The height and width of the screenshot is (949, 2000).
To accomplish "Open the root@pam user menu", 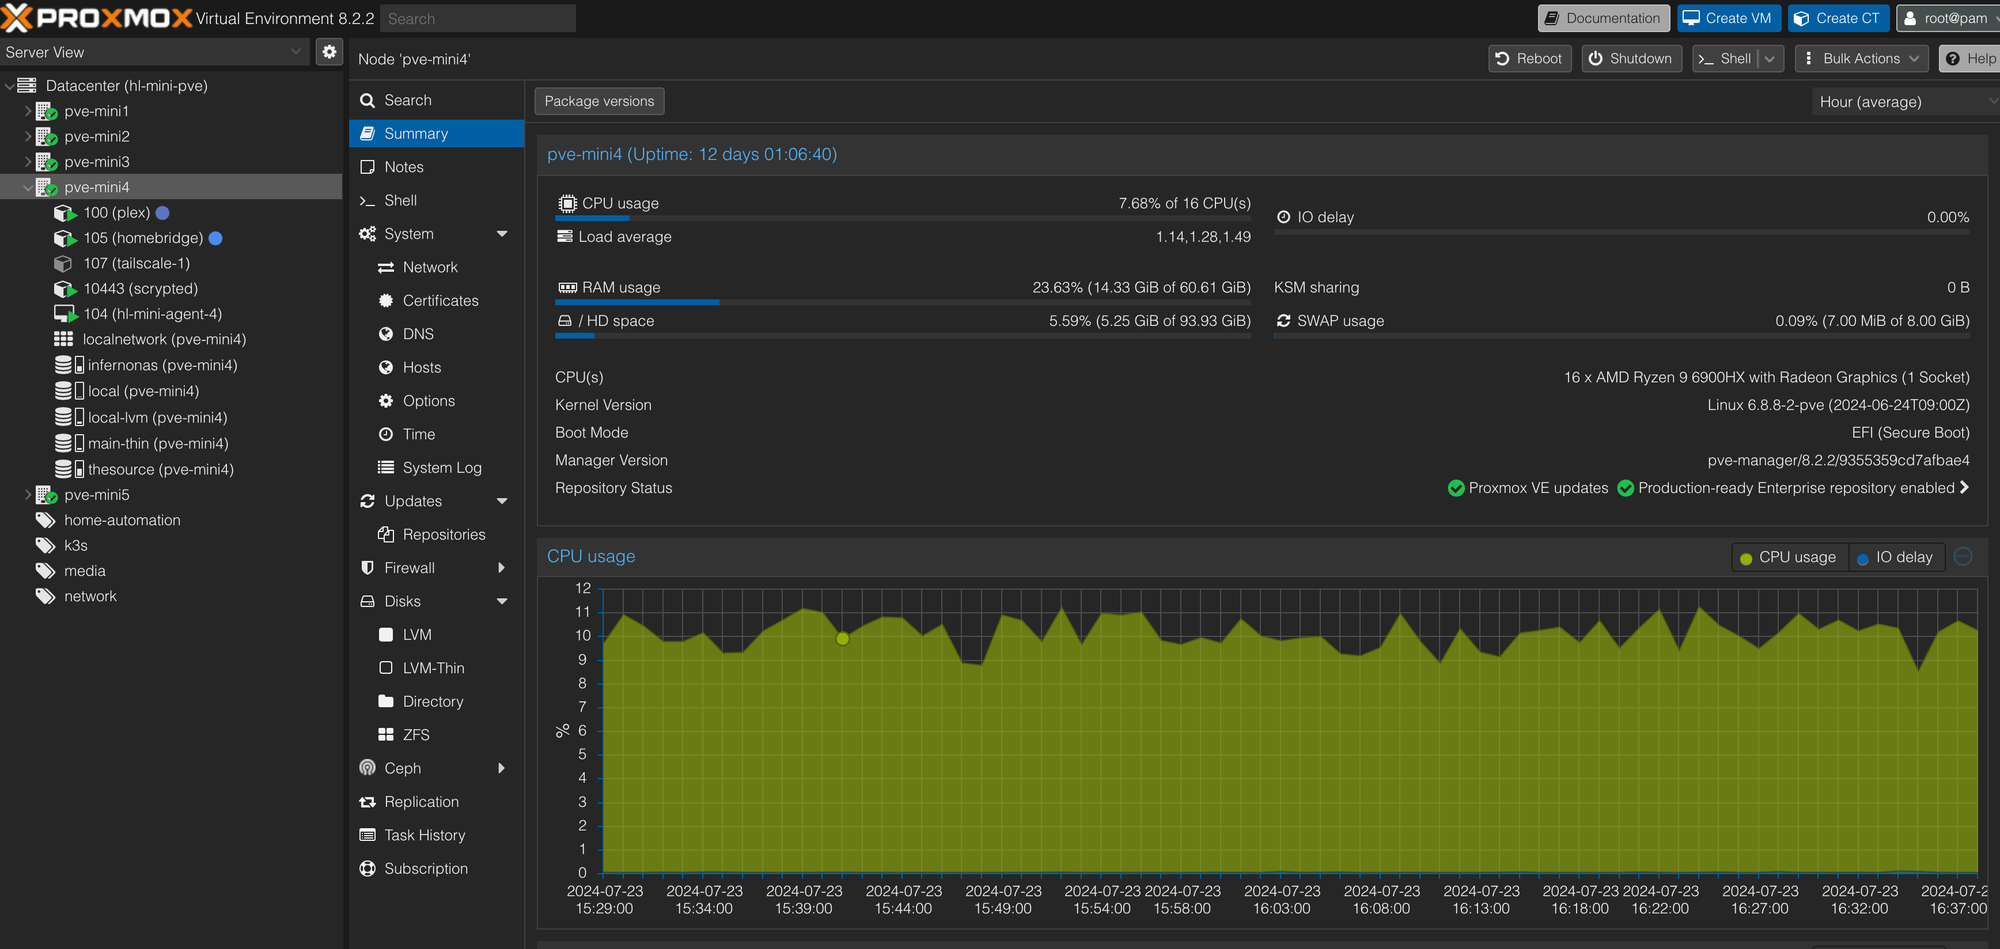I will [x=1946, y=18].
